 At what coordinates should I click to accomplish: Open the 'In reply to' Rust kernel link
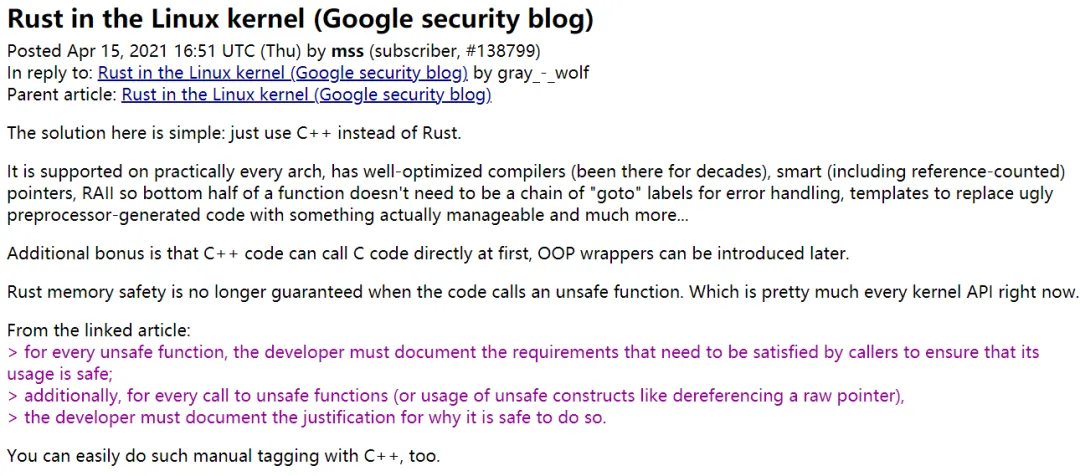[x=283, y=72]
